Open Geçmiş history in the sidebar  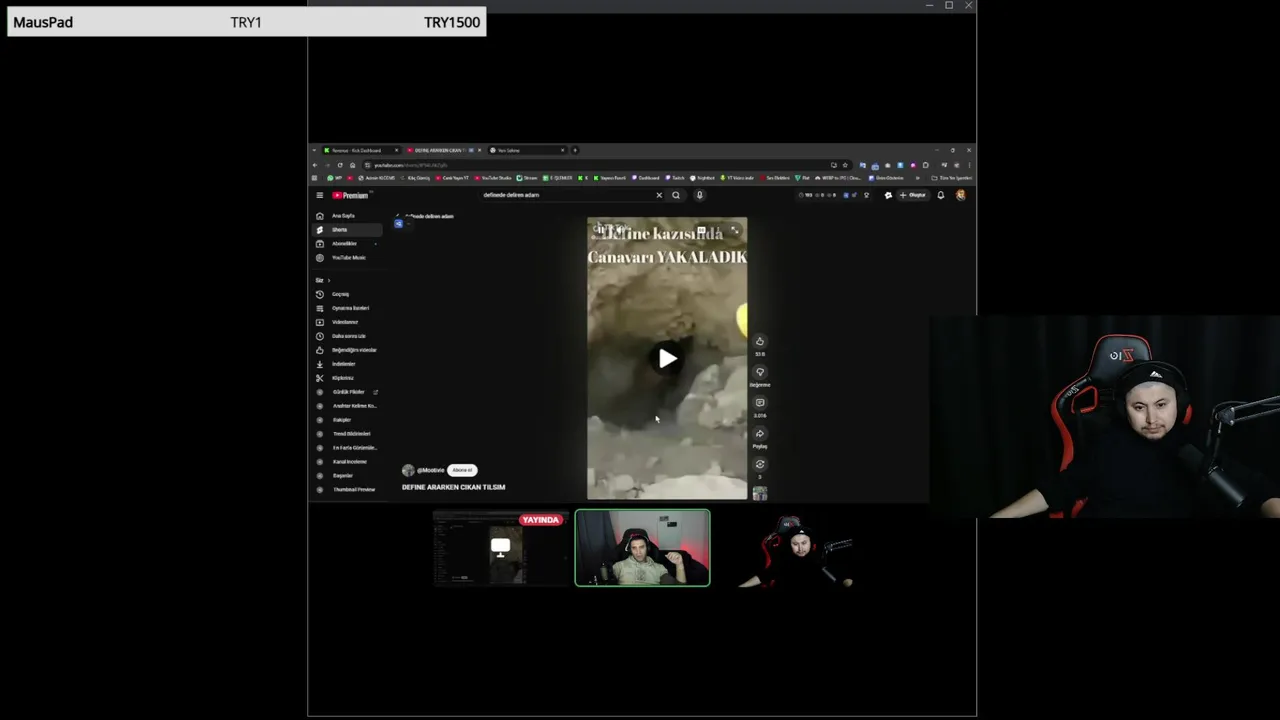347,294
